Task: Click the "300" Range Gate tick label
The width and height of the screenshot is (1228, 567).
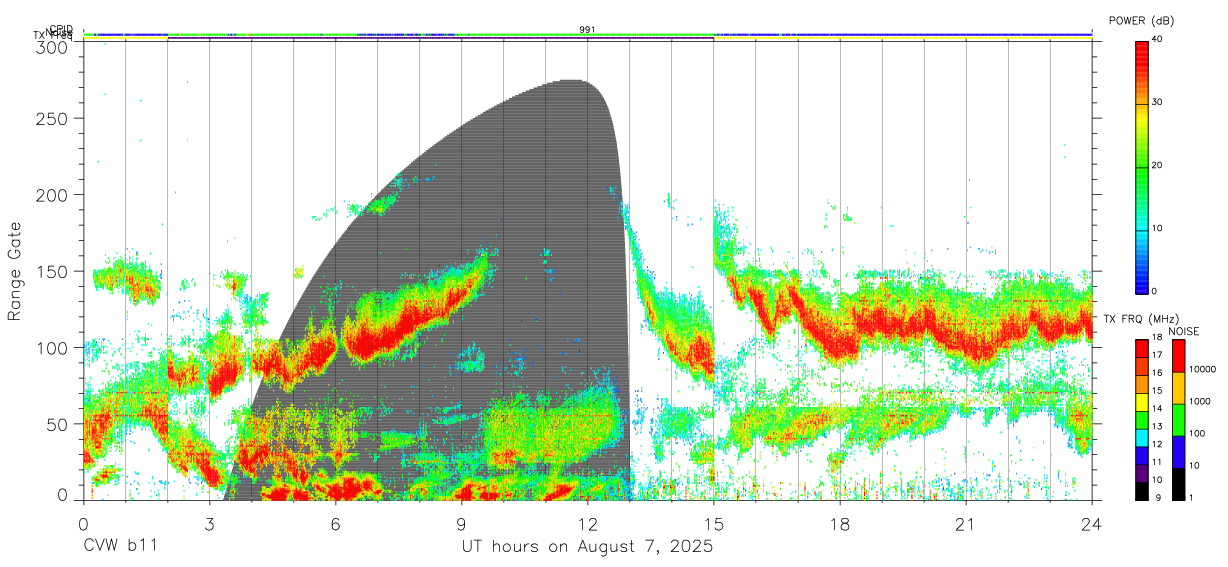Action: coord(53,47)
